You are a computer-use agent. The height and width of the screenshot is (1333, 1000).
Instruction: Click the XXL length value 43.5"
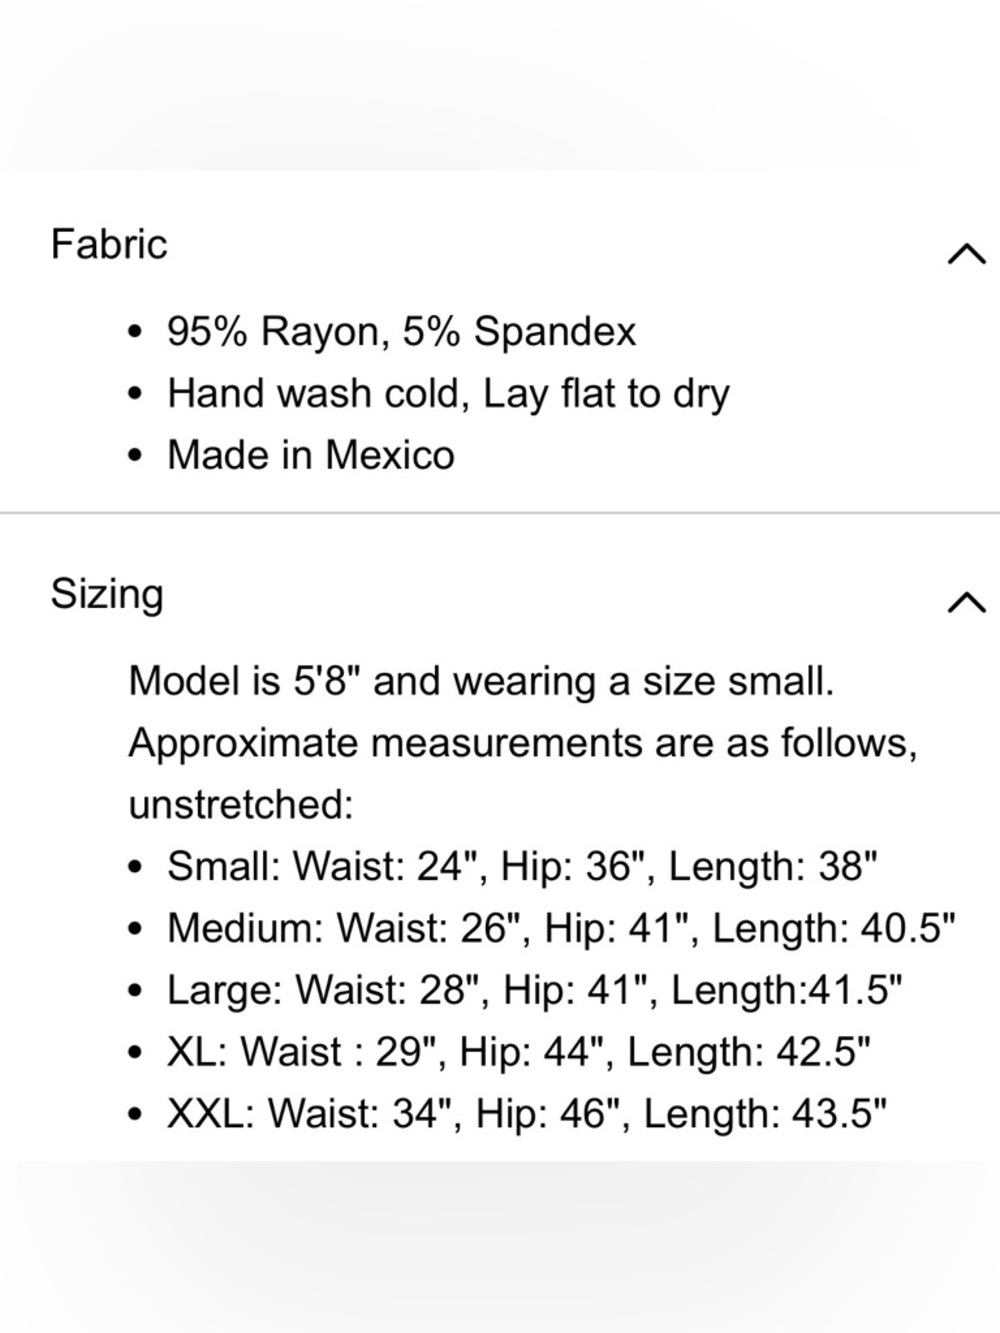coord(839,1115)
